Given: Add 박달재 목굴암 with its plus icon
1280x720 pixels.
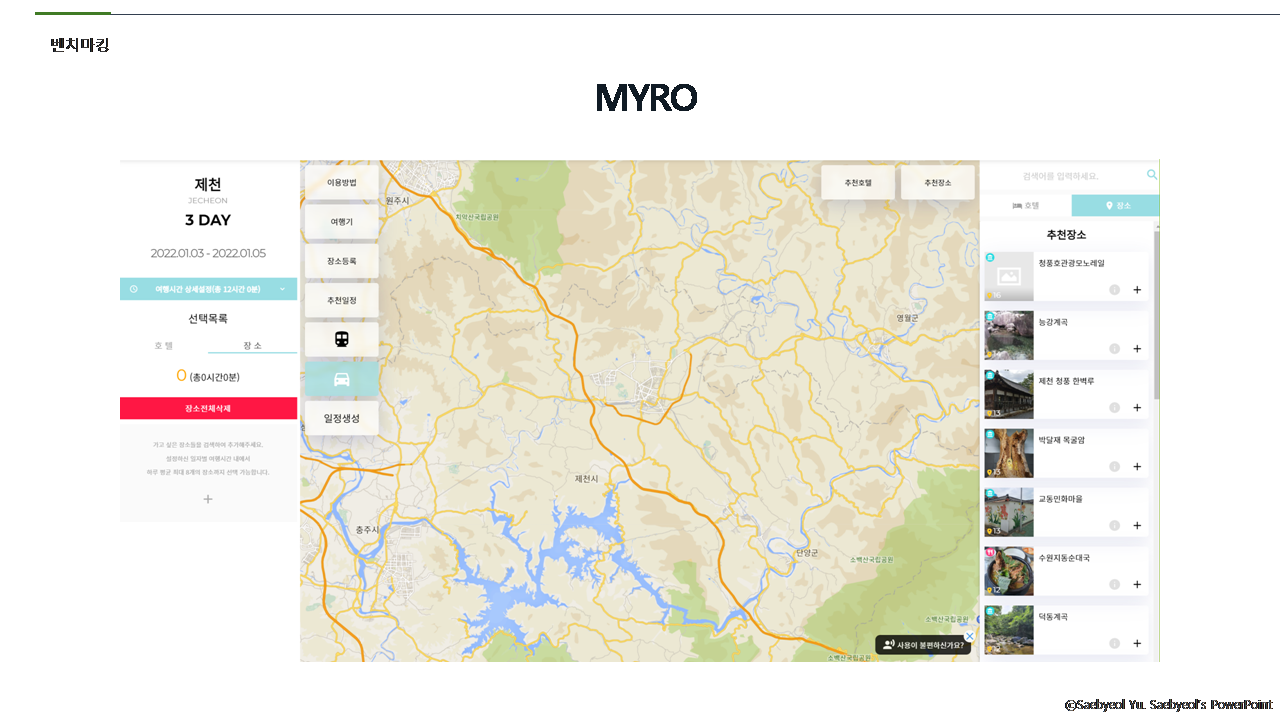Looking at the screenshot, I should coord(1137,467).
